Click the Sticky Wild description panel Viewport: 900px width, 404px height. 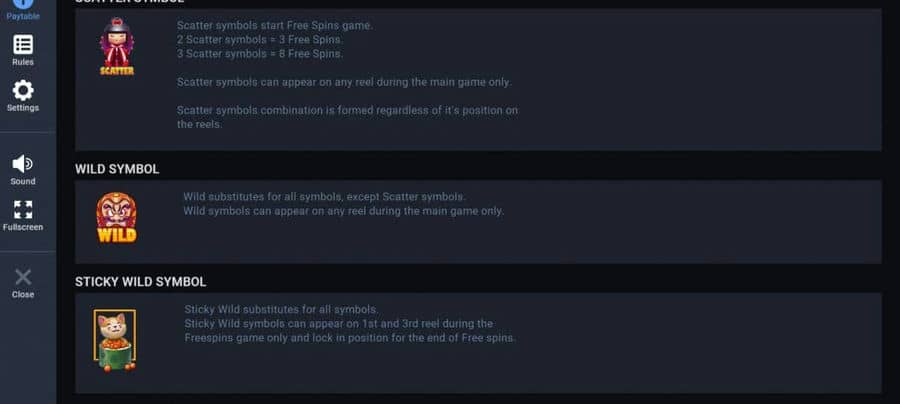click(x=478, y=343)
